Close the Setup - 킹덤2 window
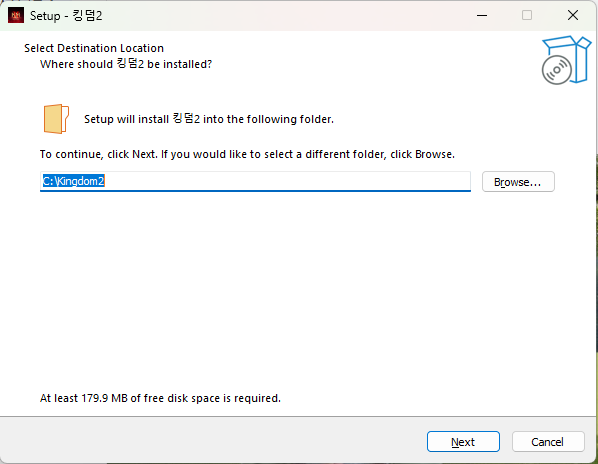 (x=573, y=16)
